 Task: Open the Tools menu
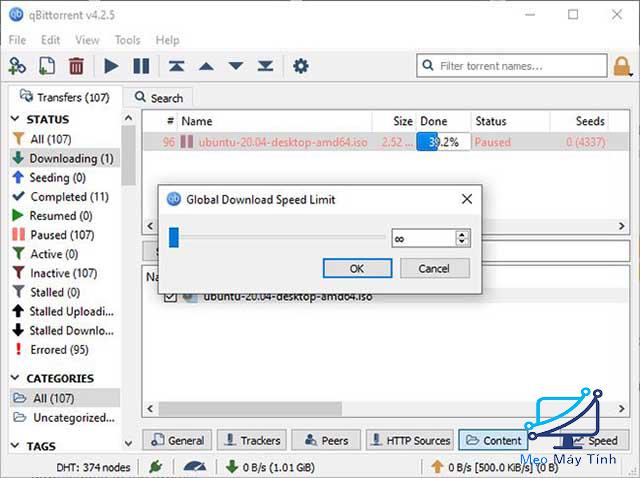click(x=127, y=40)
